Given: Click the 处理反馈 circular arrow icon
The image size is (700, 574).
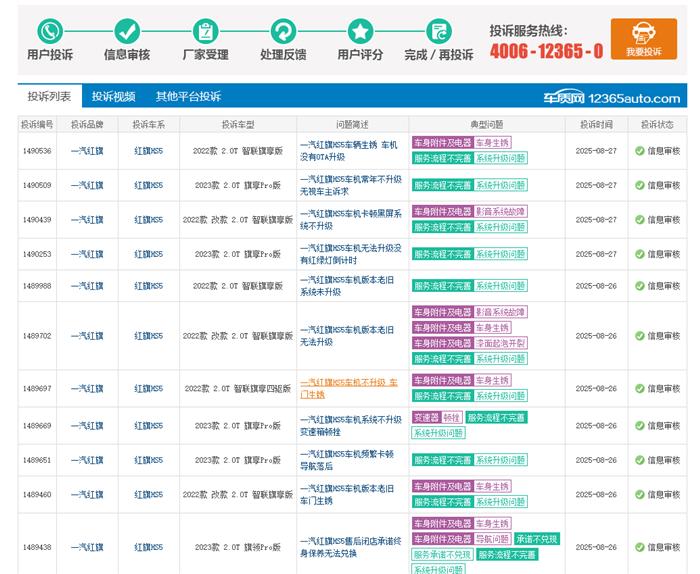Looking at the screenshot, I should 283,31.
